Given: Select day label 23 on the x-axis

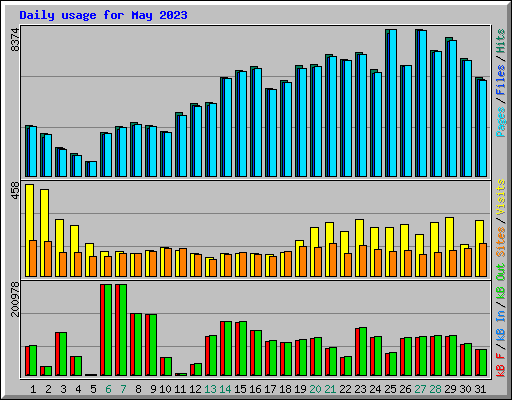Looking at the screenshot, I should (360, 389).
